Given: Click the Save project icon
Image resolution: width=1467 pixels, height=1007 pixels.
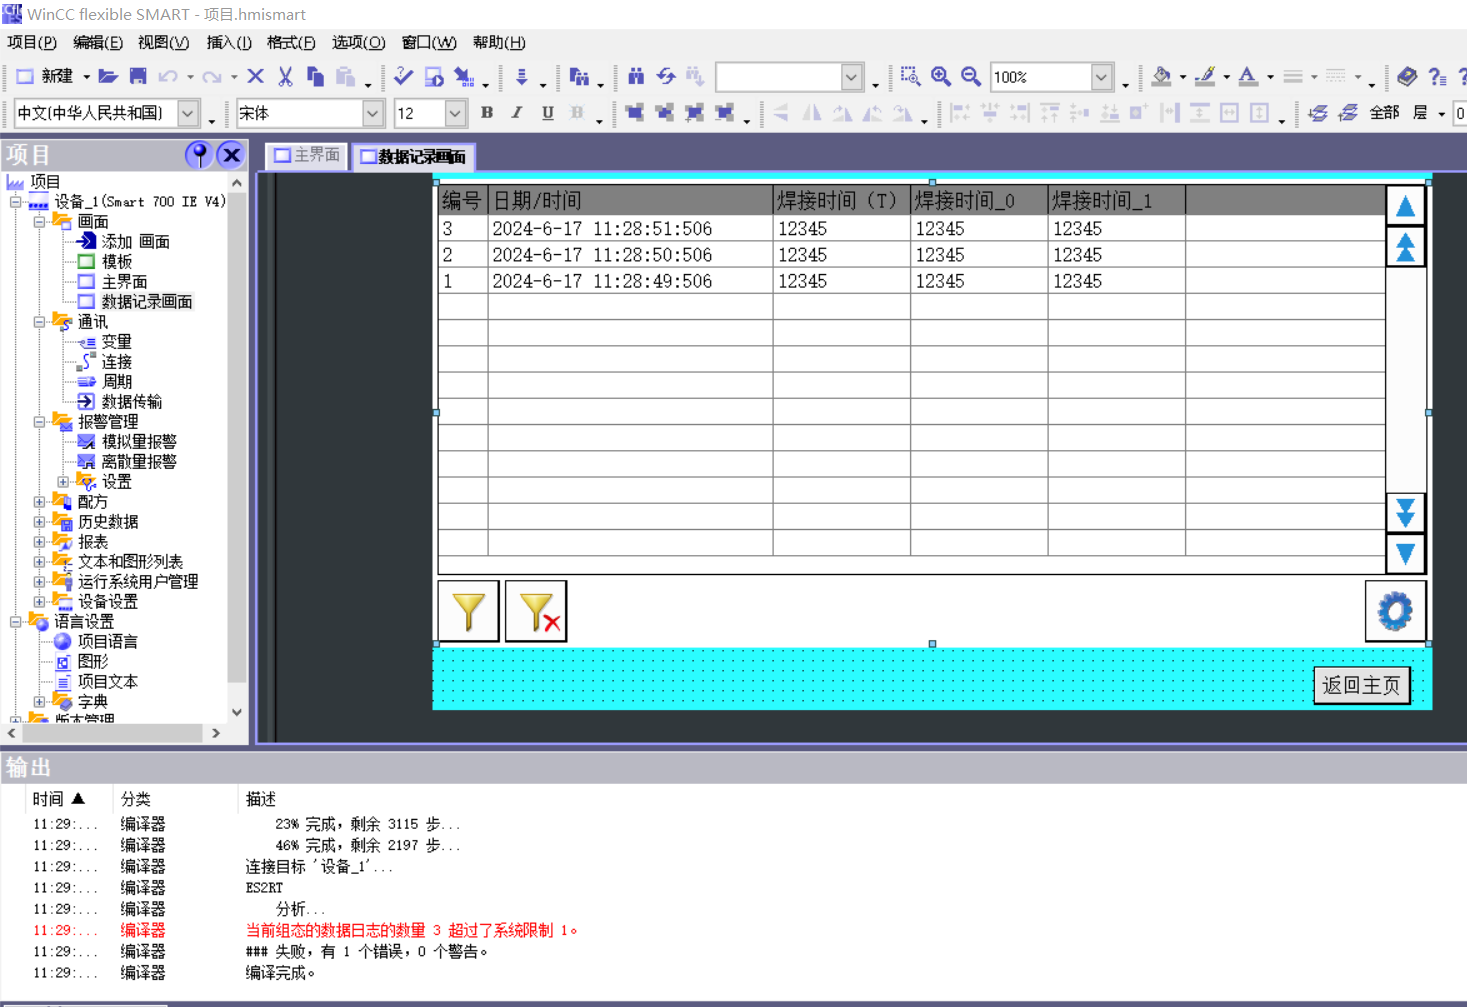Looking at the screenshot, I should (138, 76).
